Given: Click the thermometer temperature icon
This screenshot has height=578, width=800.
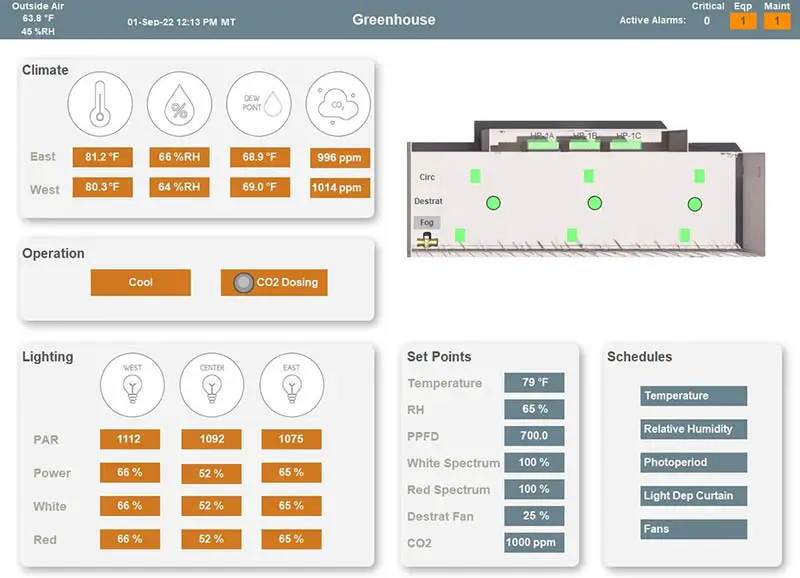Looking at the screenshot, I should pos(97,103).
